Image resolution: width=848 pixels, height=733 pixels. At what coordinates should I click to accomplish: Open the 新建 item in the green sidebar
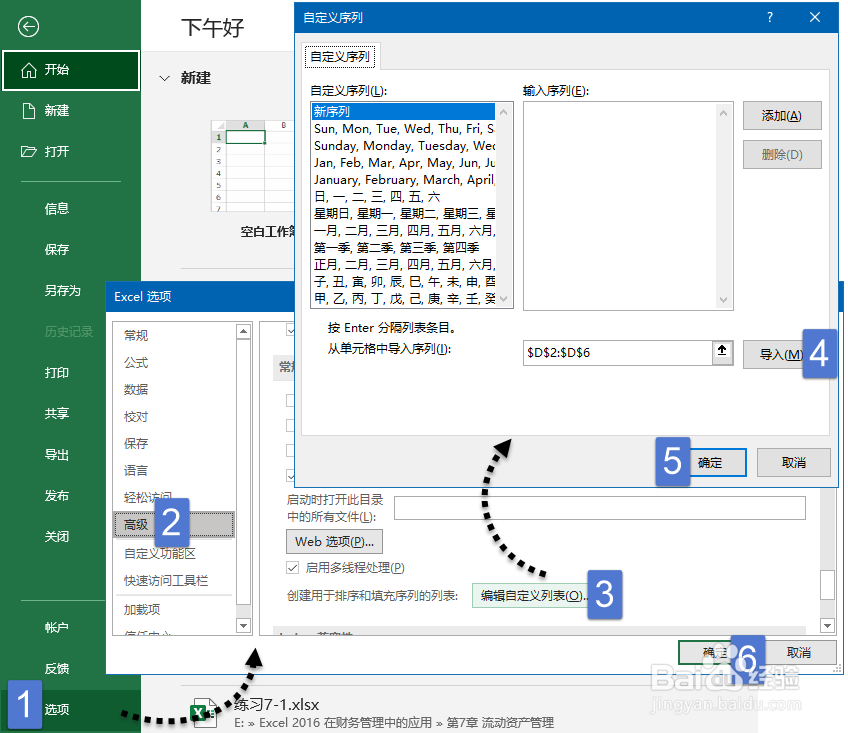pyautogui.click(x=56, y=111)
